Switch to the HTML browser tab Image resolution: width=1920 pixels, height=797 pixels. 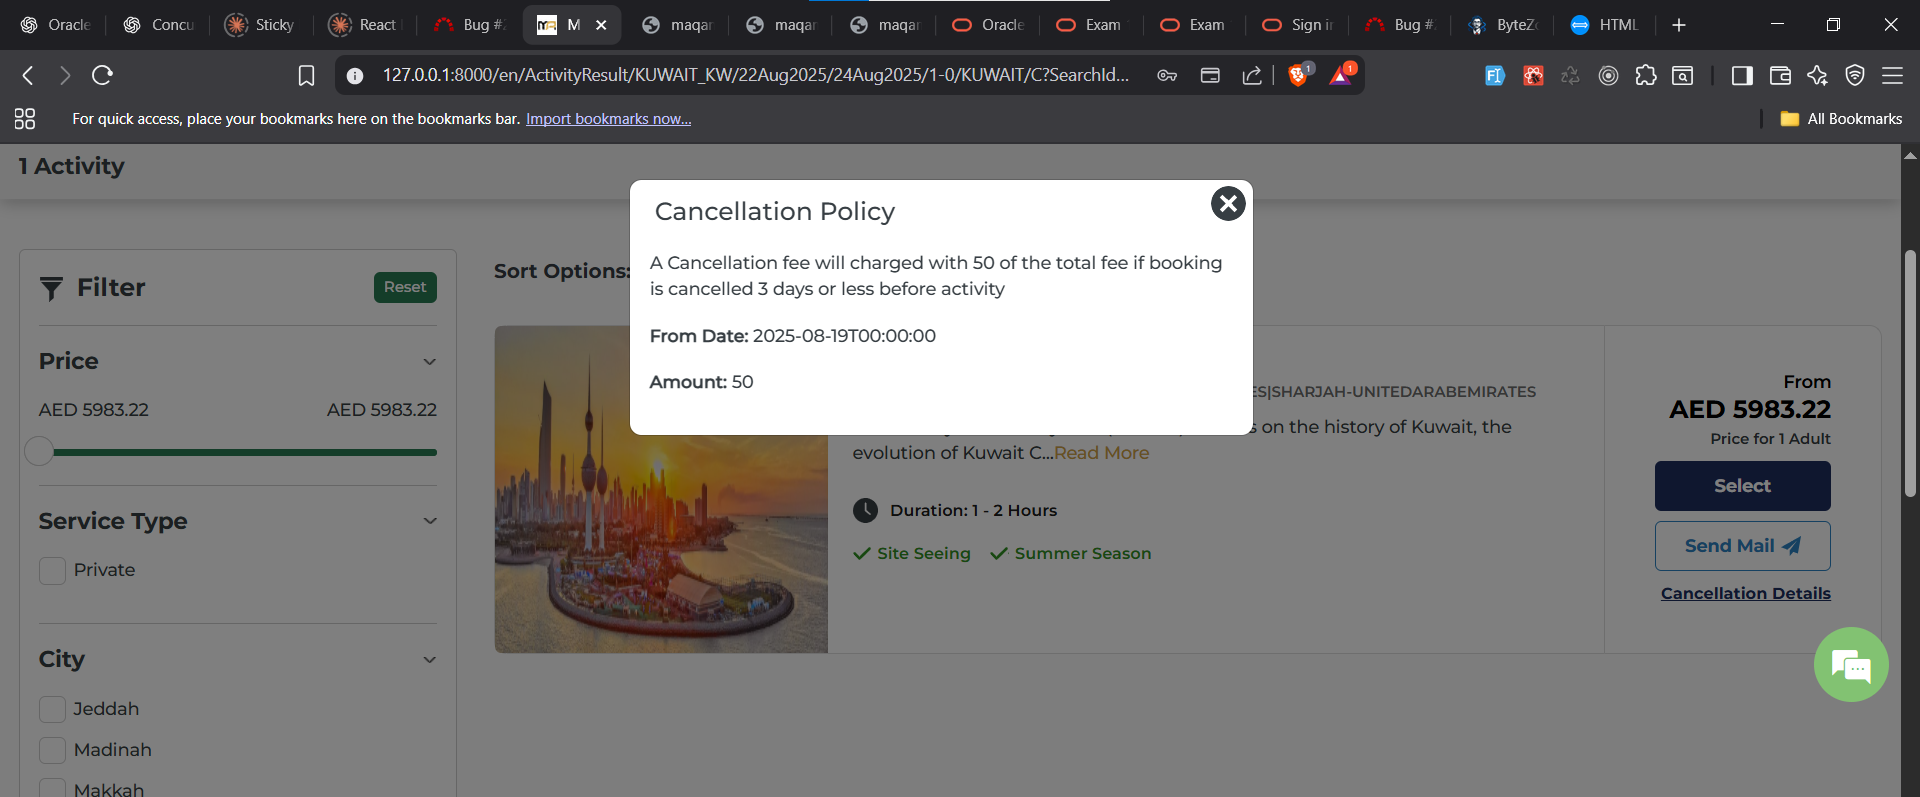click(x=1605, y=25)
